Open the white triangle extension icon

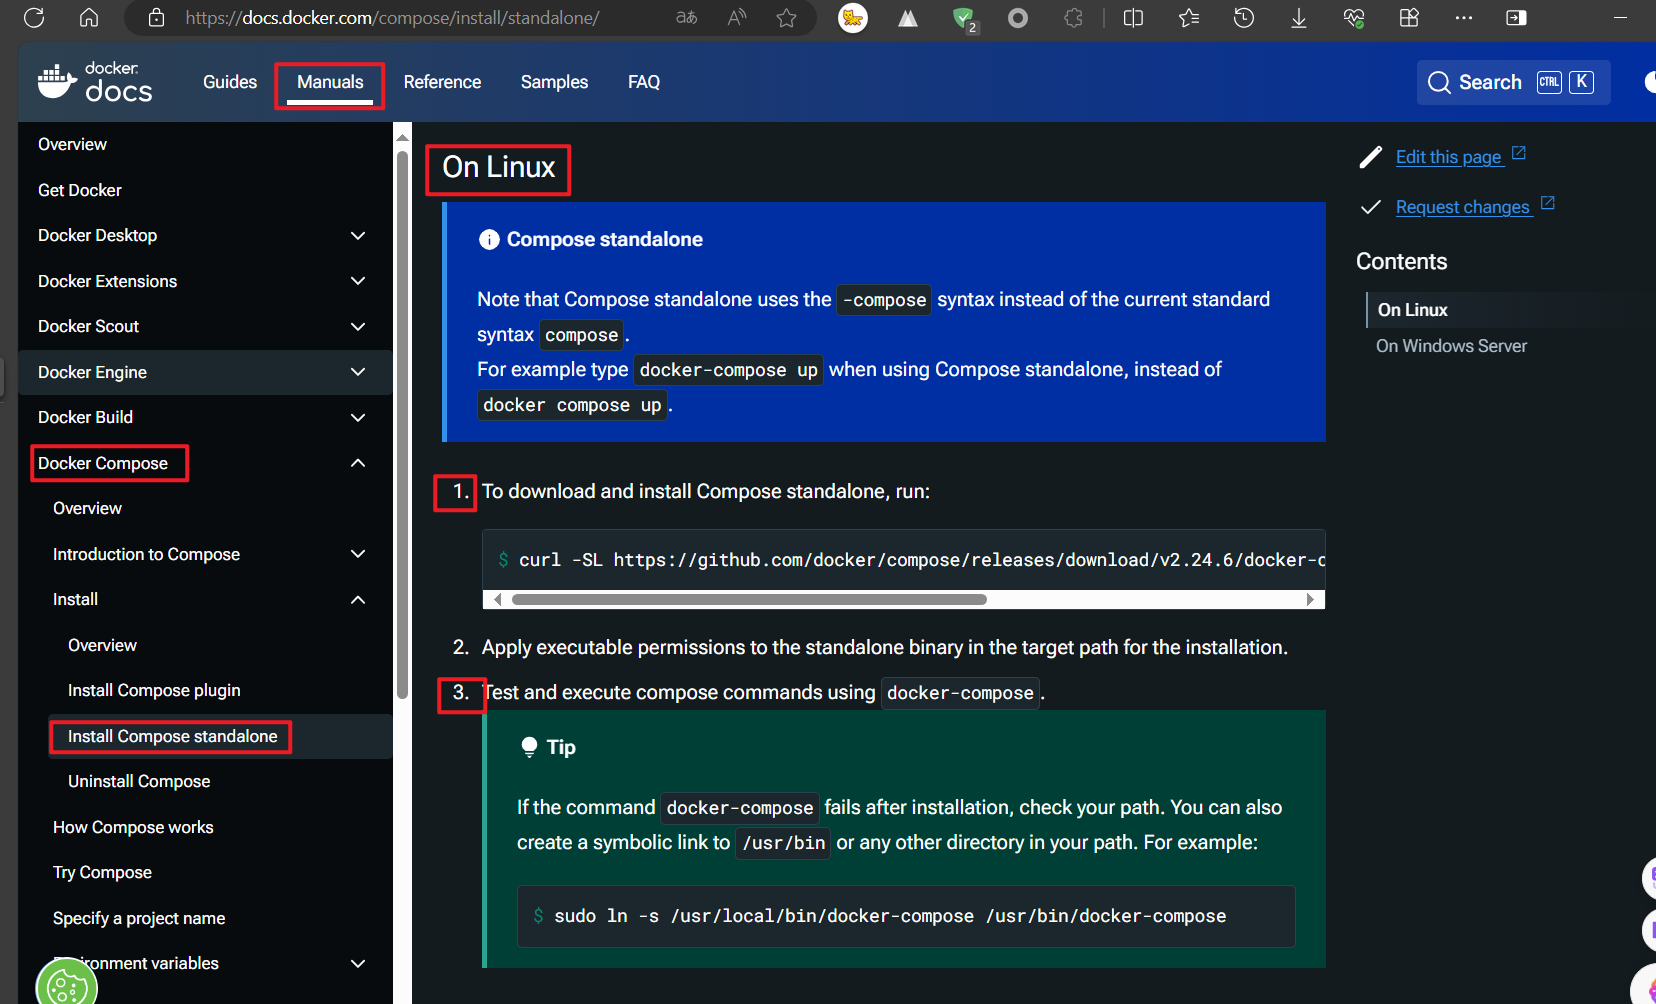[x=908, y=18]
